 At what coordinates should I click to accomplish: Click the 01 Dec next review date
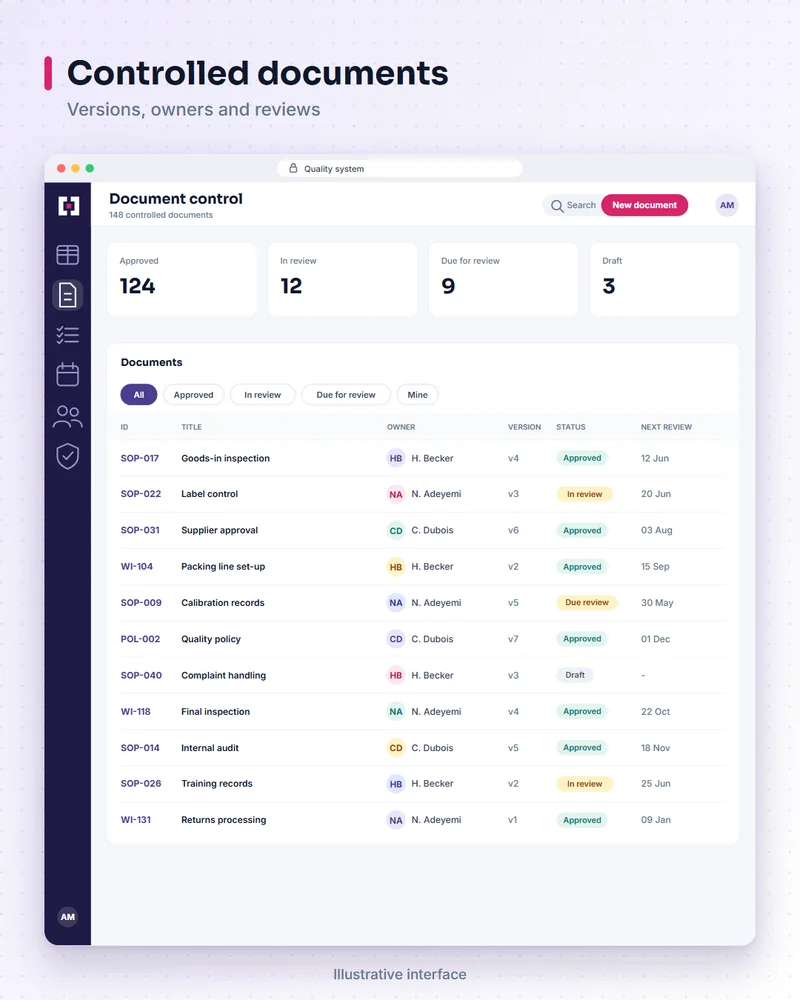[655, 639]
